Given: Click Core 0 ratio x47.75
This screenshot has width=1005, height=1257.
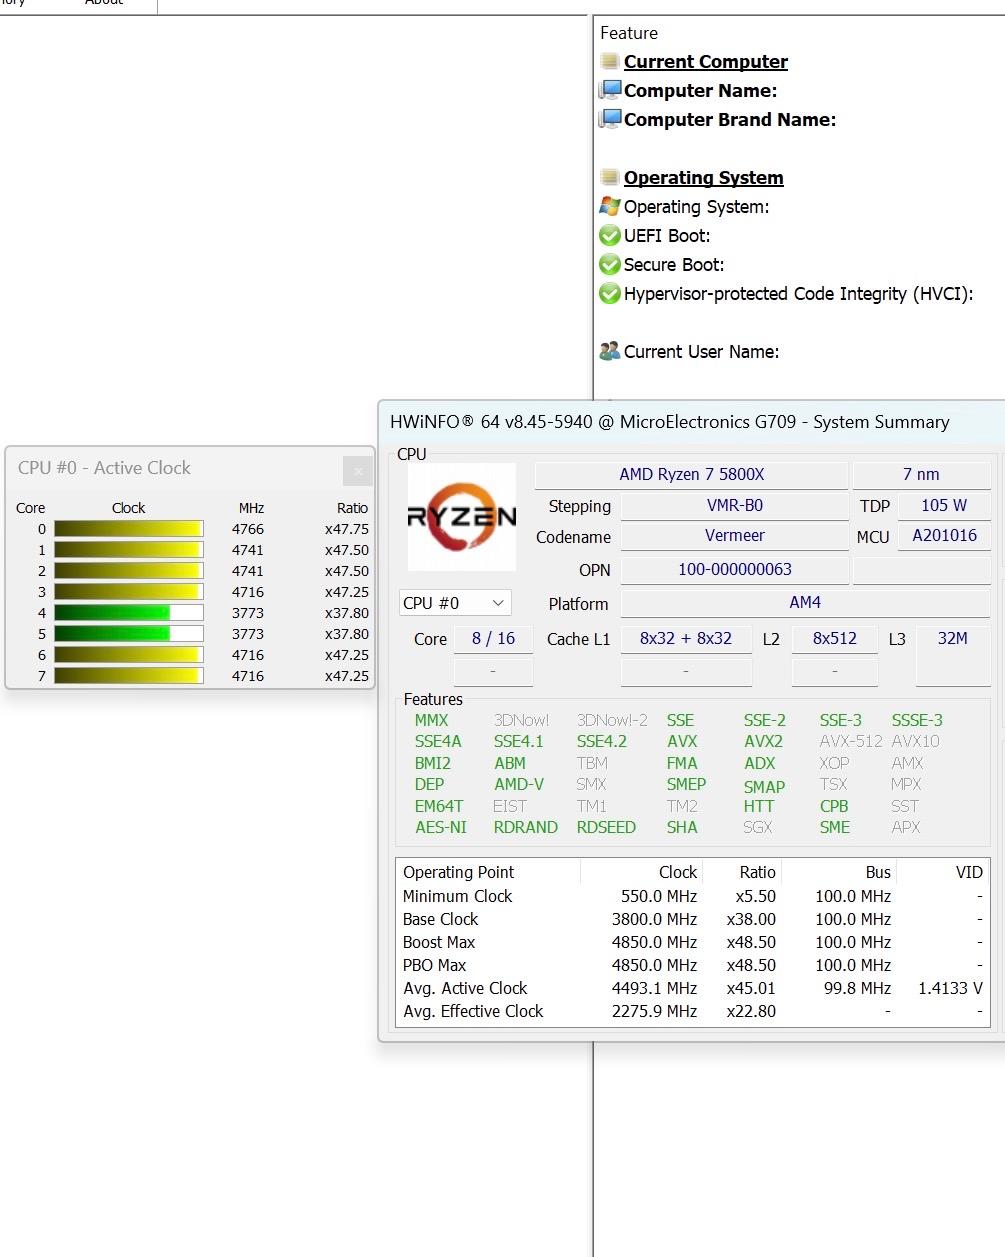Looking at the screenshot, I should coord(347,529).
